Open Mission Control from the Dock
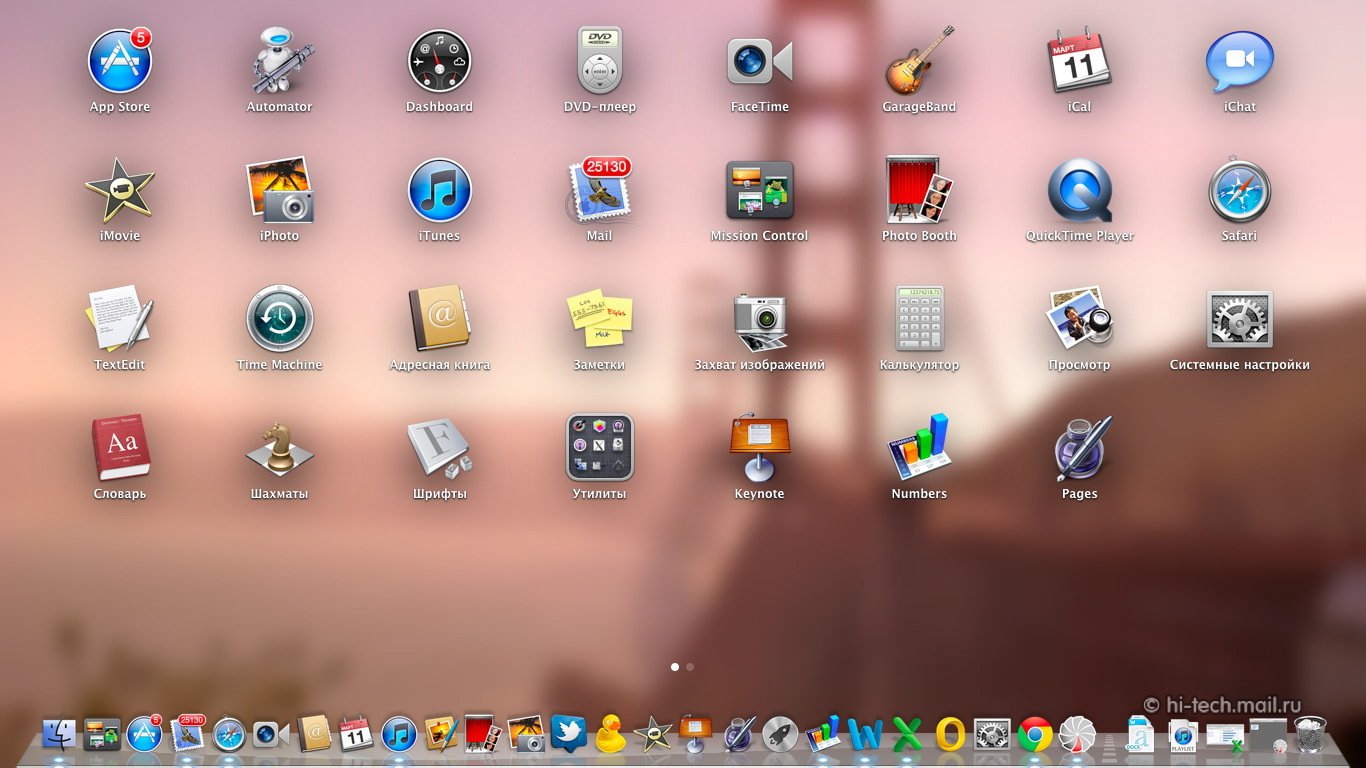This screenshot has width=1366, height=768. (102, 734)
